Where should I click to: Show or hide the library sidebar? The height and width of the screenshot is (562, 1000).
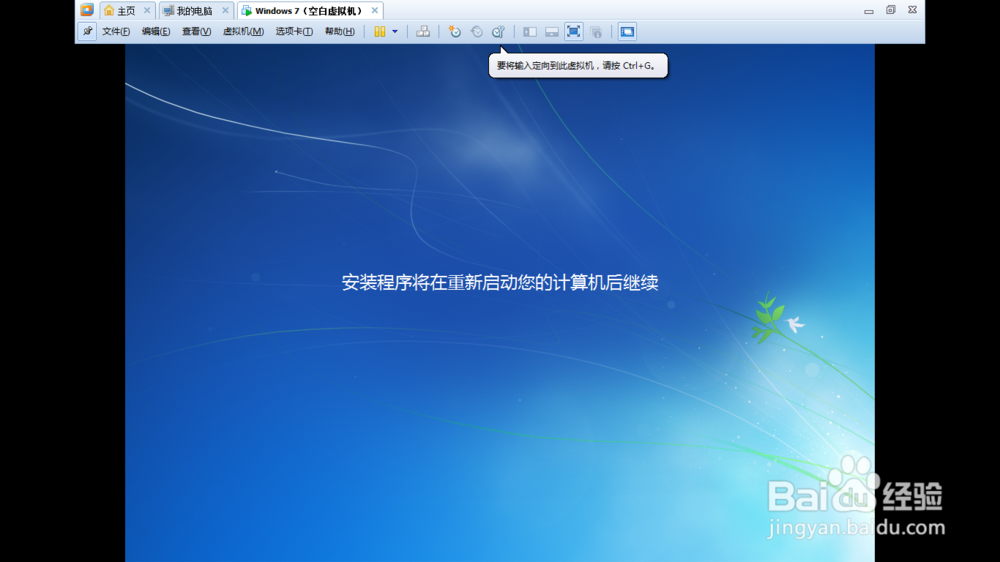click(529, 31)
